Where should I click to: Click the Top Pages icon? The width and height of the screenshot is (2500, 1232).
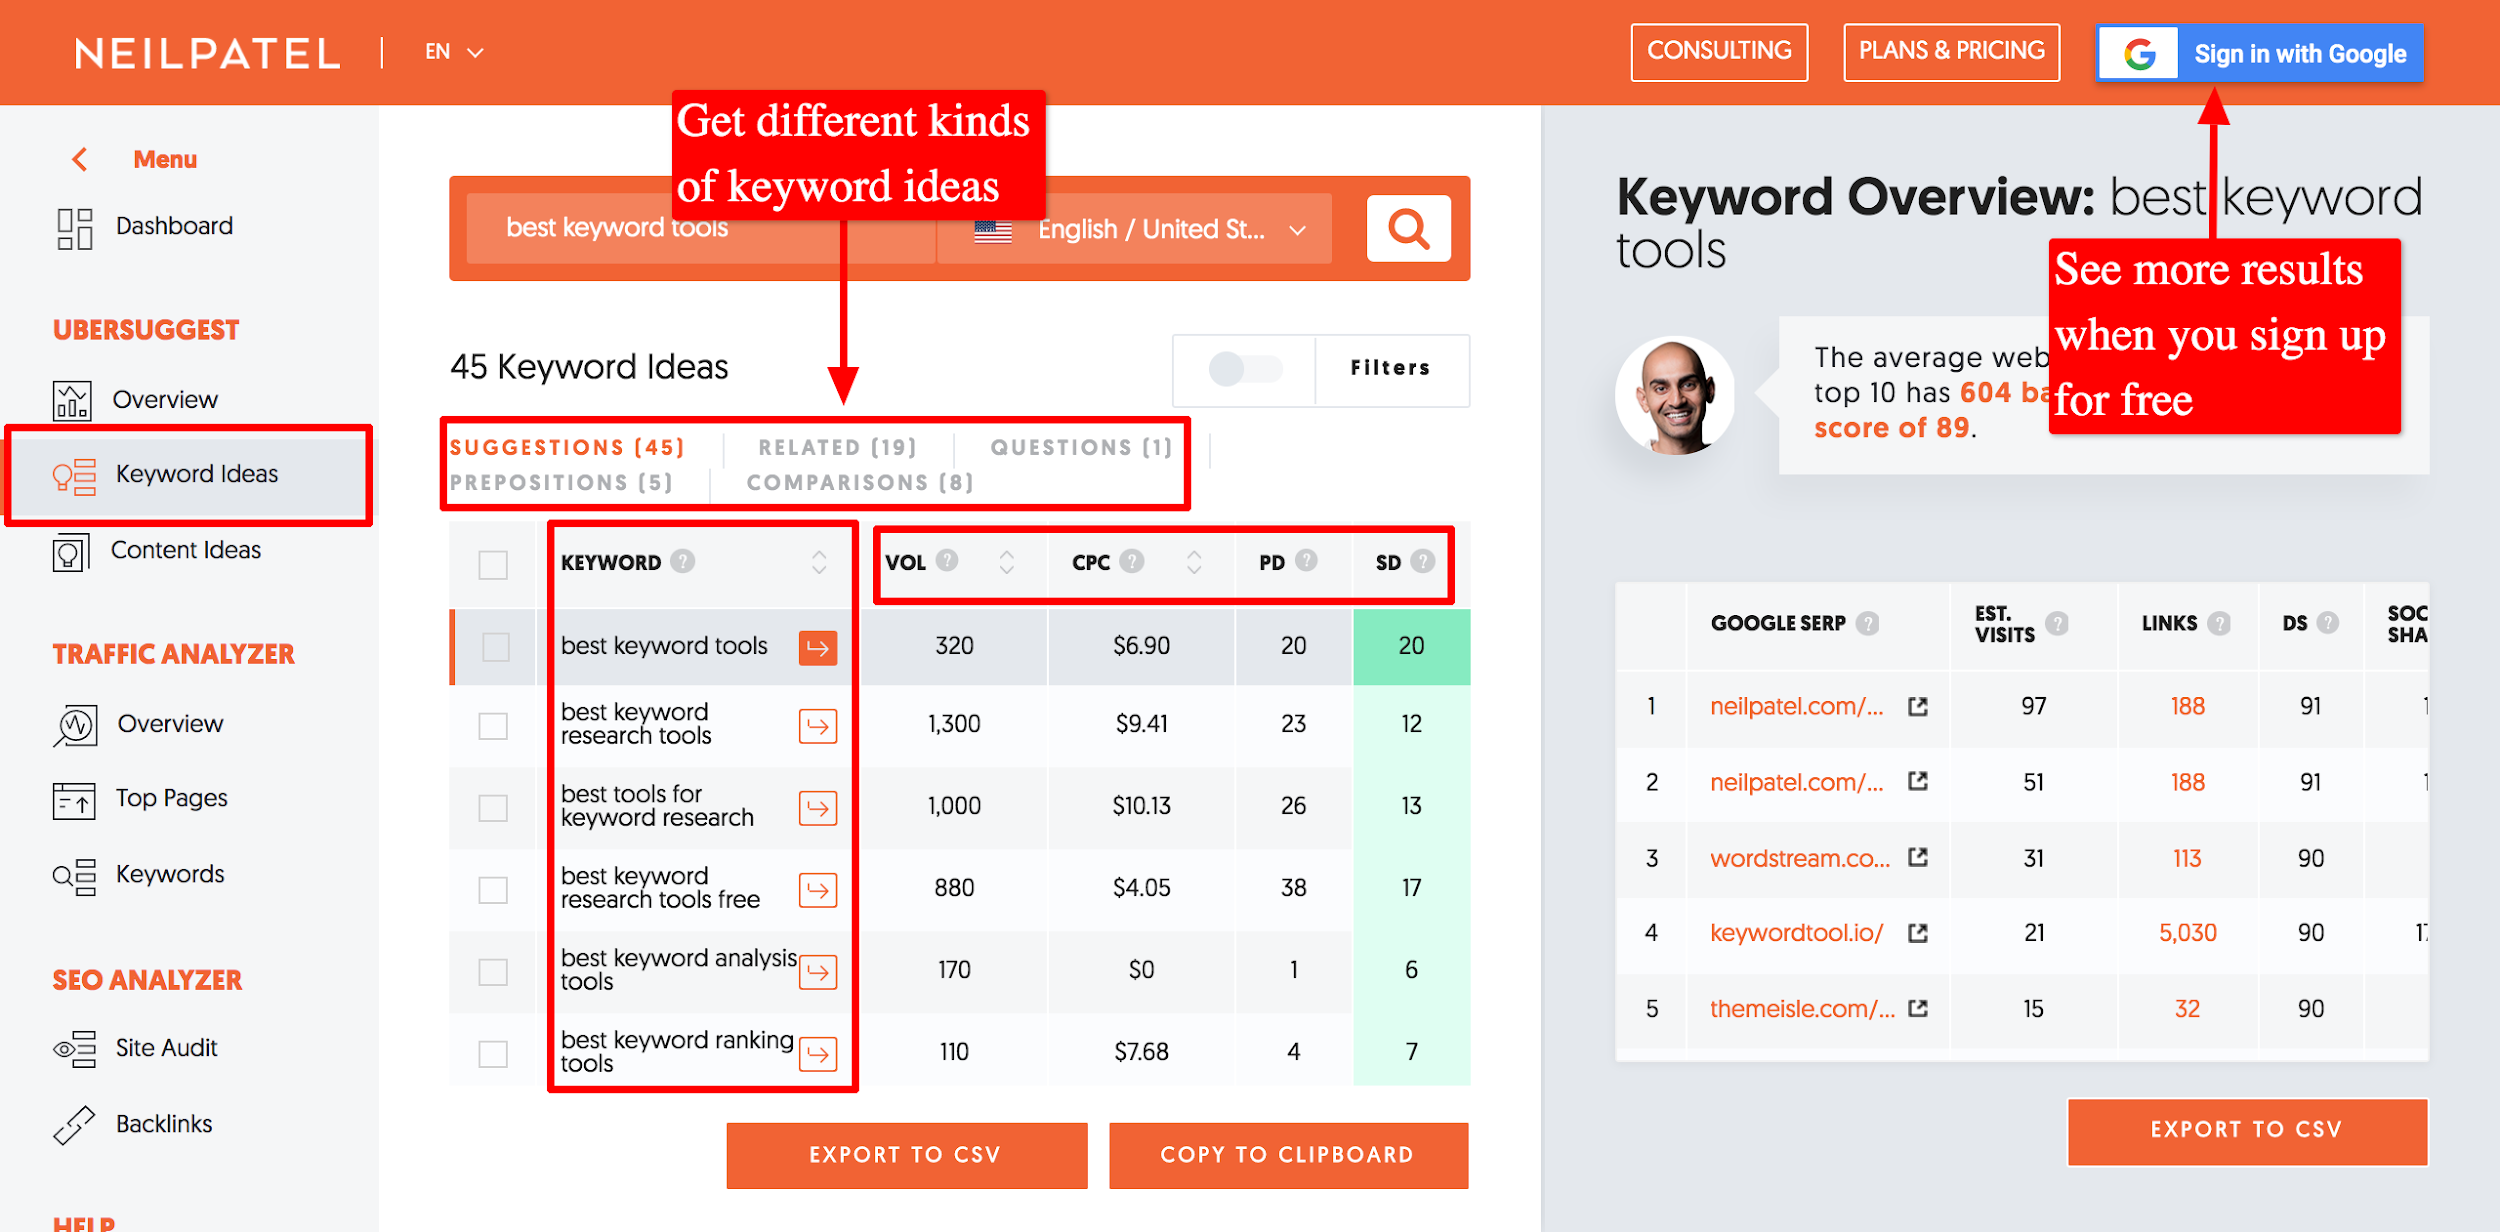coord(74,801)
